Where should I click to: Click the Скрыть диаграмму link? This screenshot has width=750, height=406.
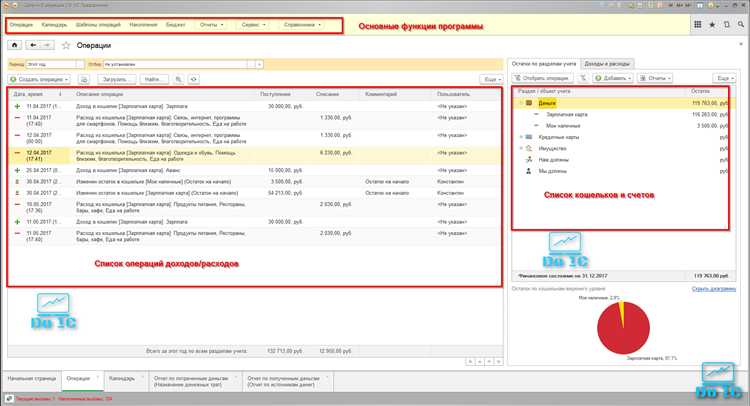pyautogui.click(x=714, y=289)
